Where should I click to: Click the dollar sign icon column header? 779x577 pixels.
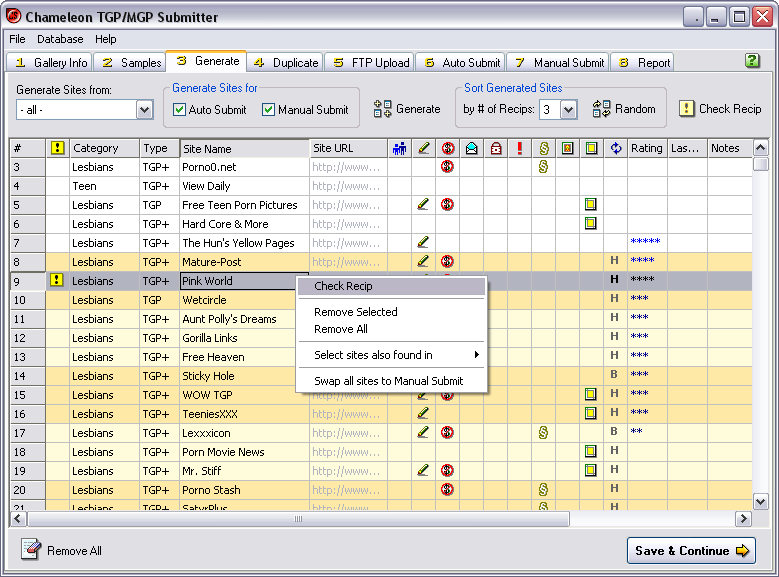click(544, 148)
